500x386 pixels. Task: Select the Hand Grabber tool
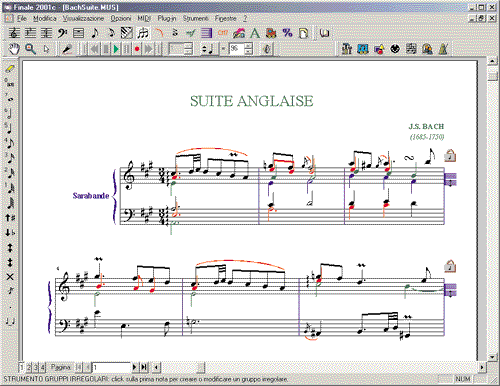click(14, 49)
